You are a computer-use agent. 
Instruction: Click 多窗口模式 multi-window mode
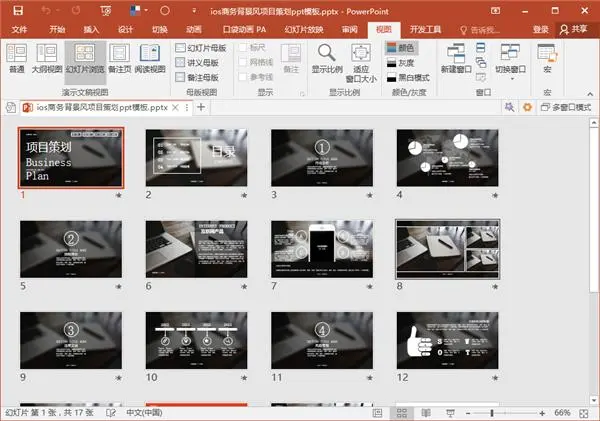point(566,108)
